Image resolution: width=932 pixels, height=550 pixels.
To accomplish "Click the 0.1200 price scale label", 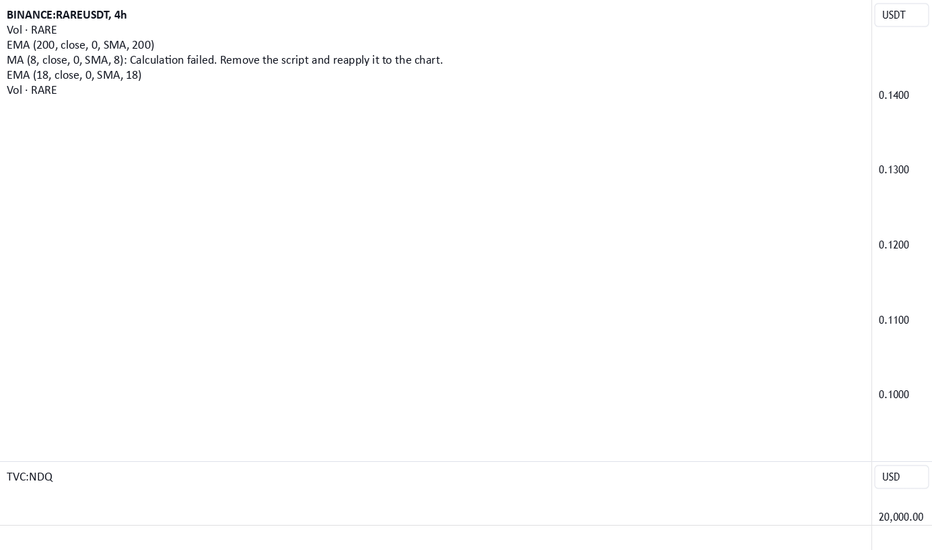I will 893,244.
